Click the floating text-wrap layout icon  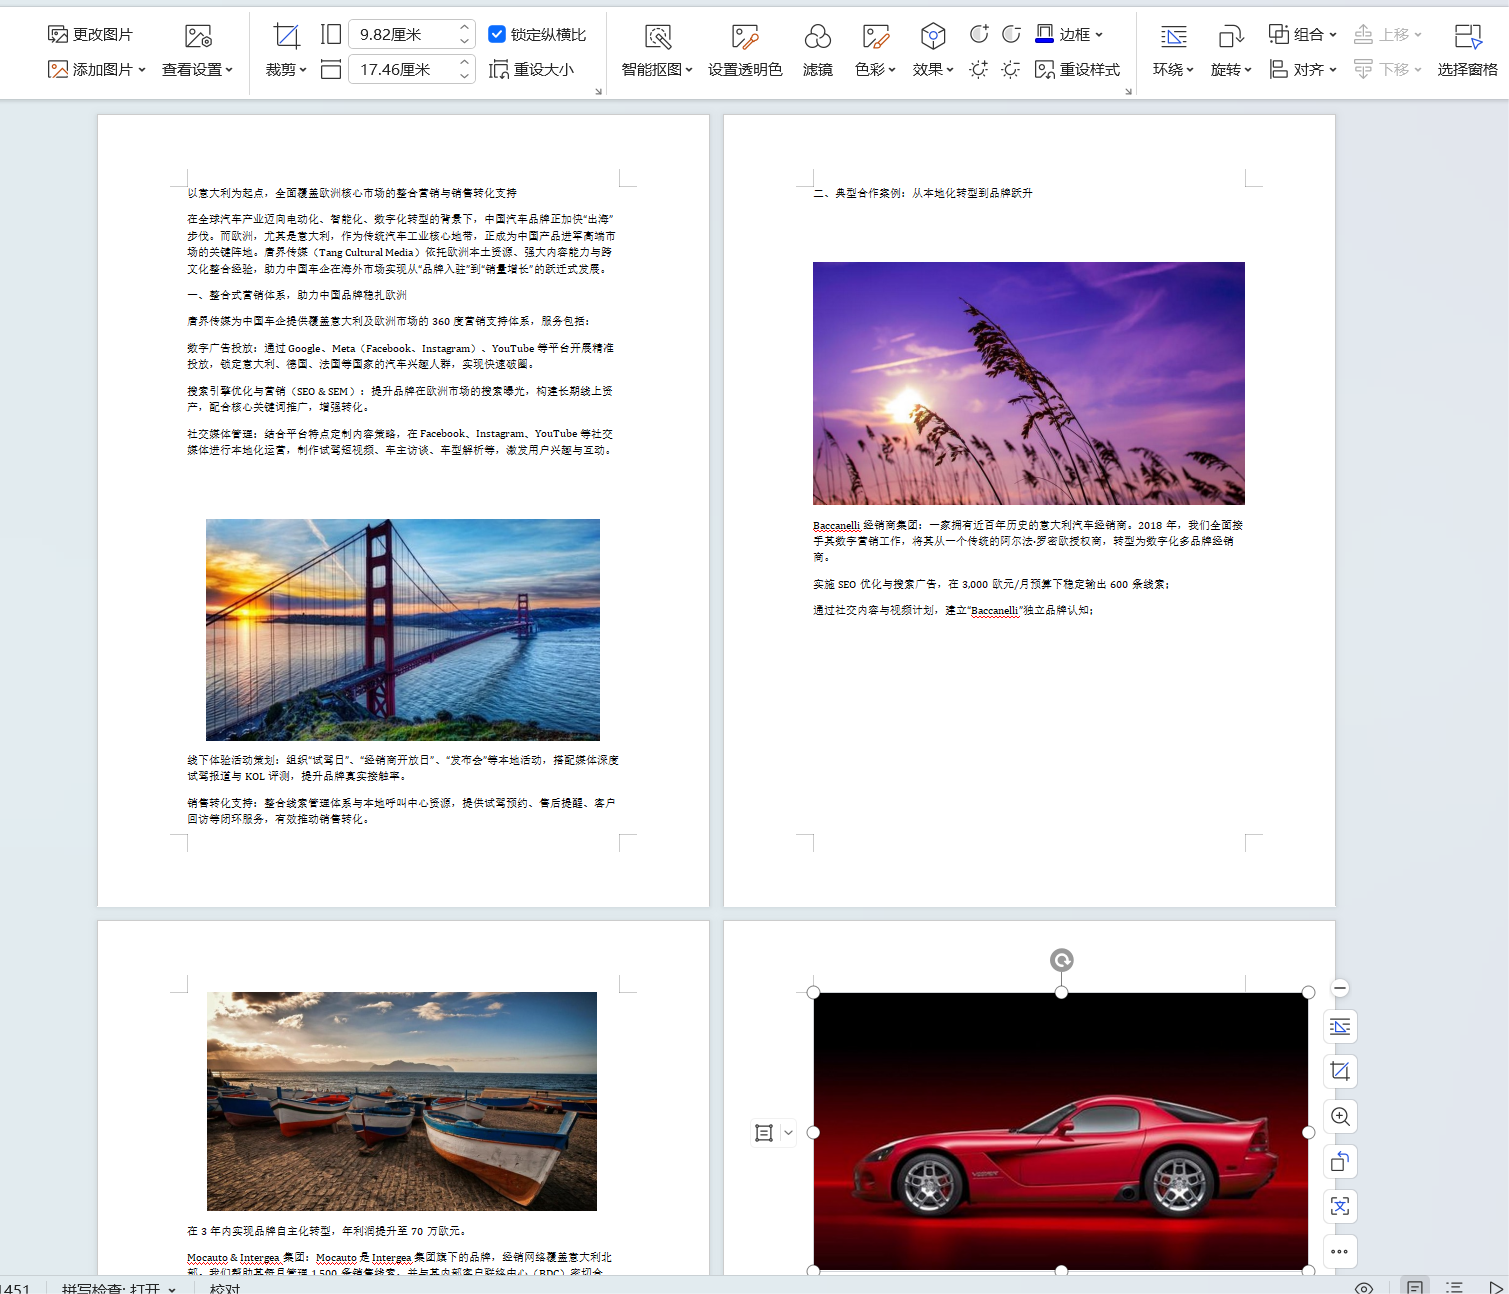(x=1340, y=1027)
